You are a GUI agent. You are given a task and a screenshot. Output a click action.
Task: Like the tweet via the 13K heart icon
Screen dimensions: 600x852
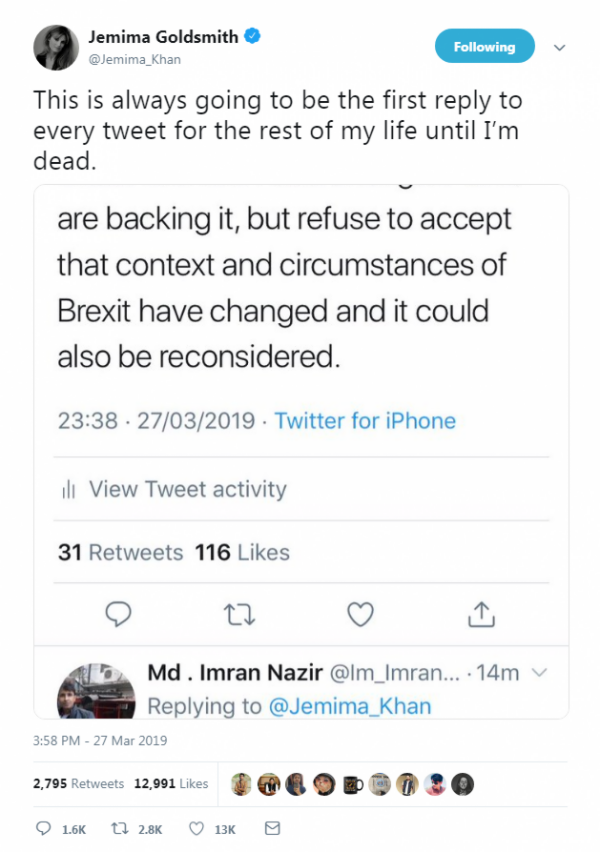tap(196, 829)
